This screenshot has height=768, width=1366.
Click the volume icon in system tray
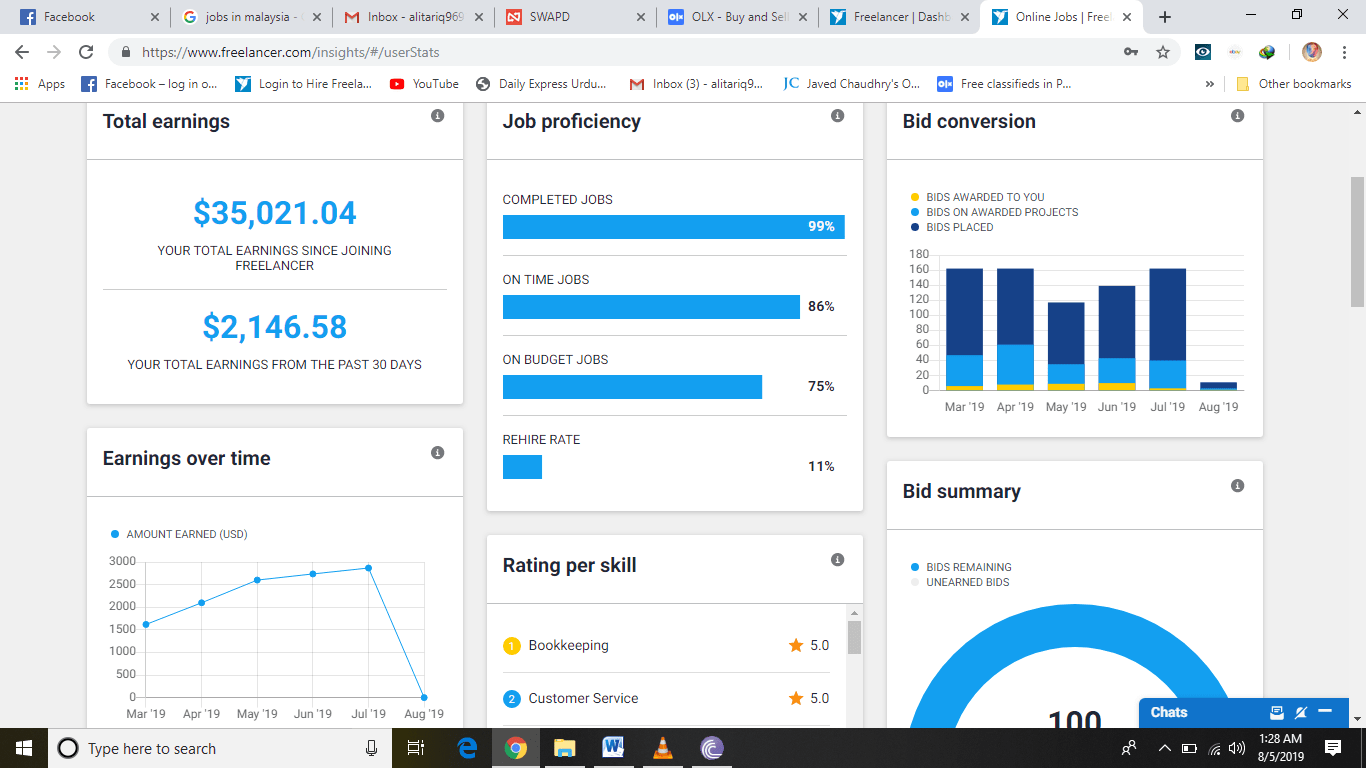point(1237,748)
